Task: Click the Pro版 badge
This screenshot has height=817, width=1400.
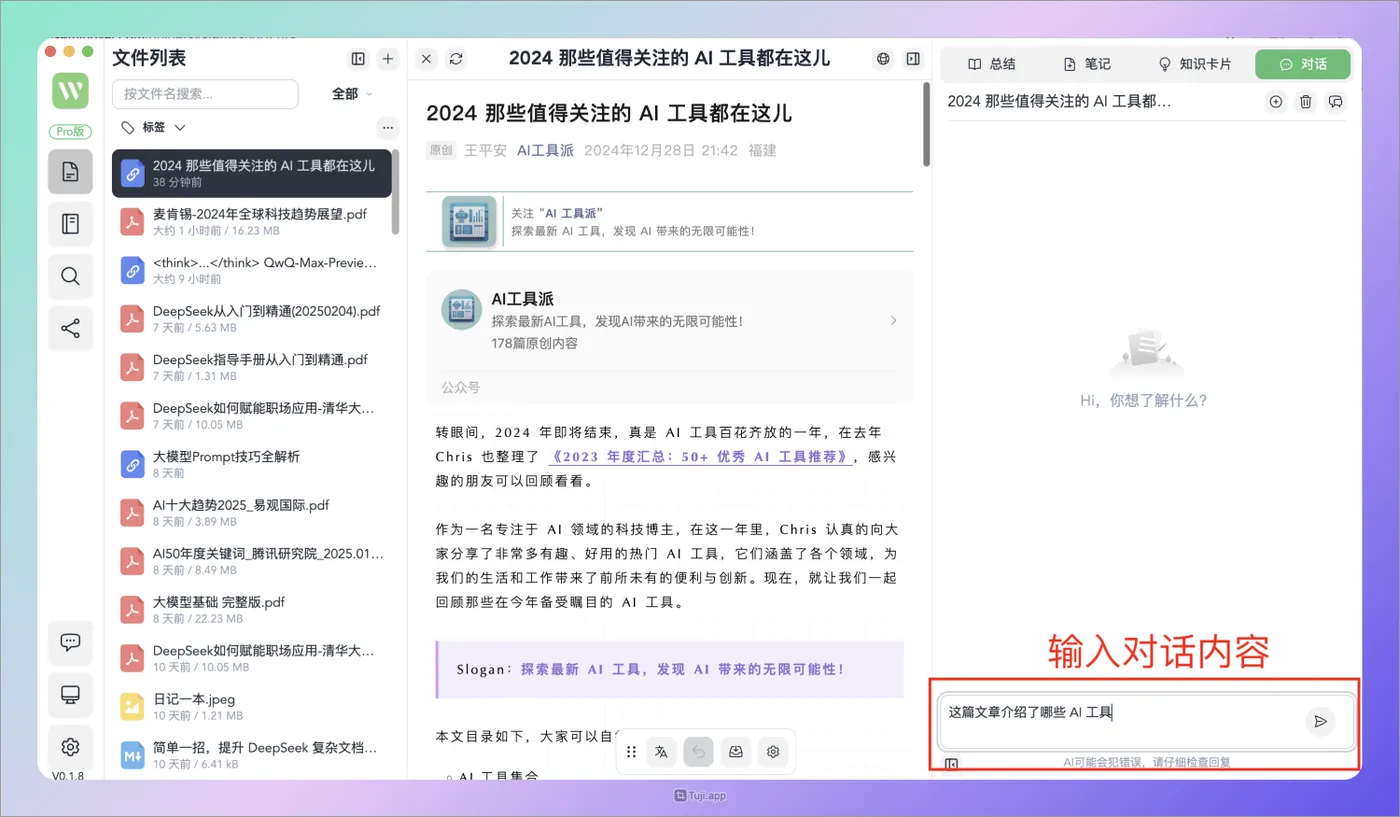Action: click(70, 131)
